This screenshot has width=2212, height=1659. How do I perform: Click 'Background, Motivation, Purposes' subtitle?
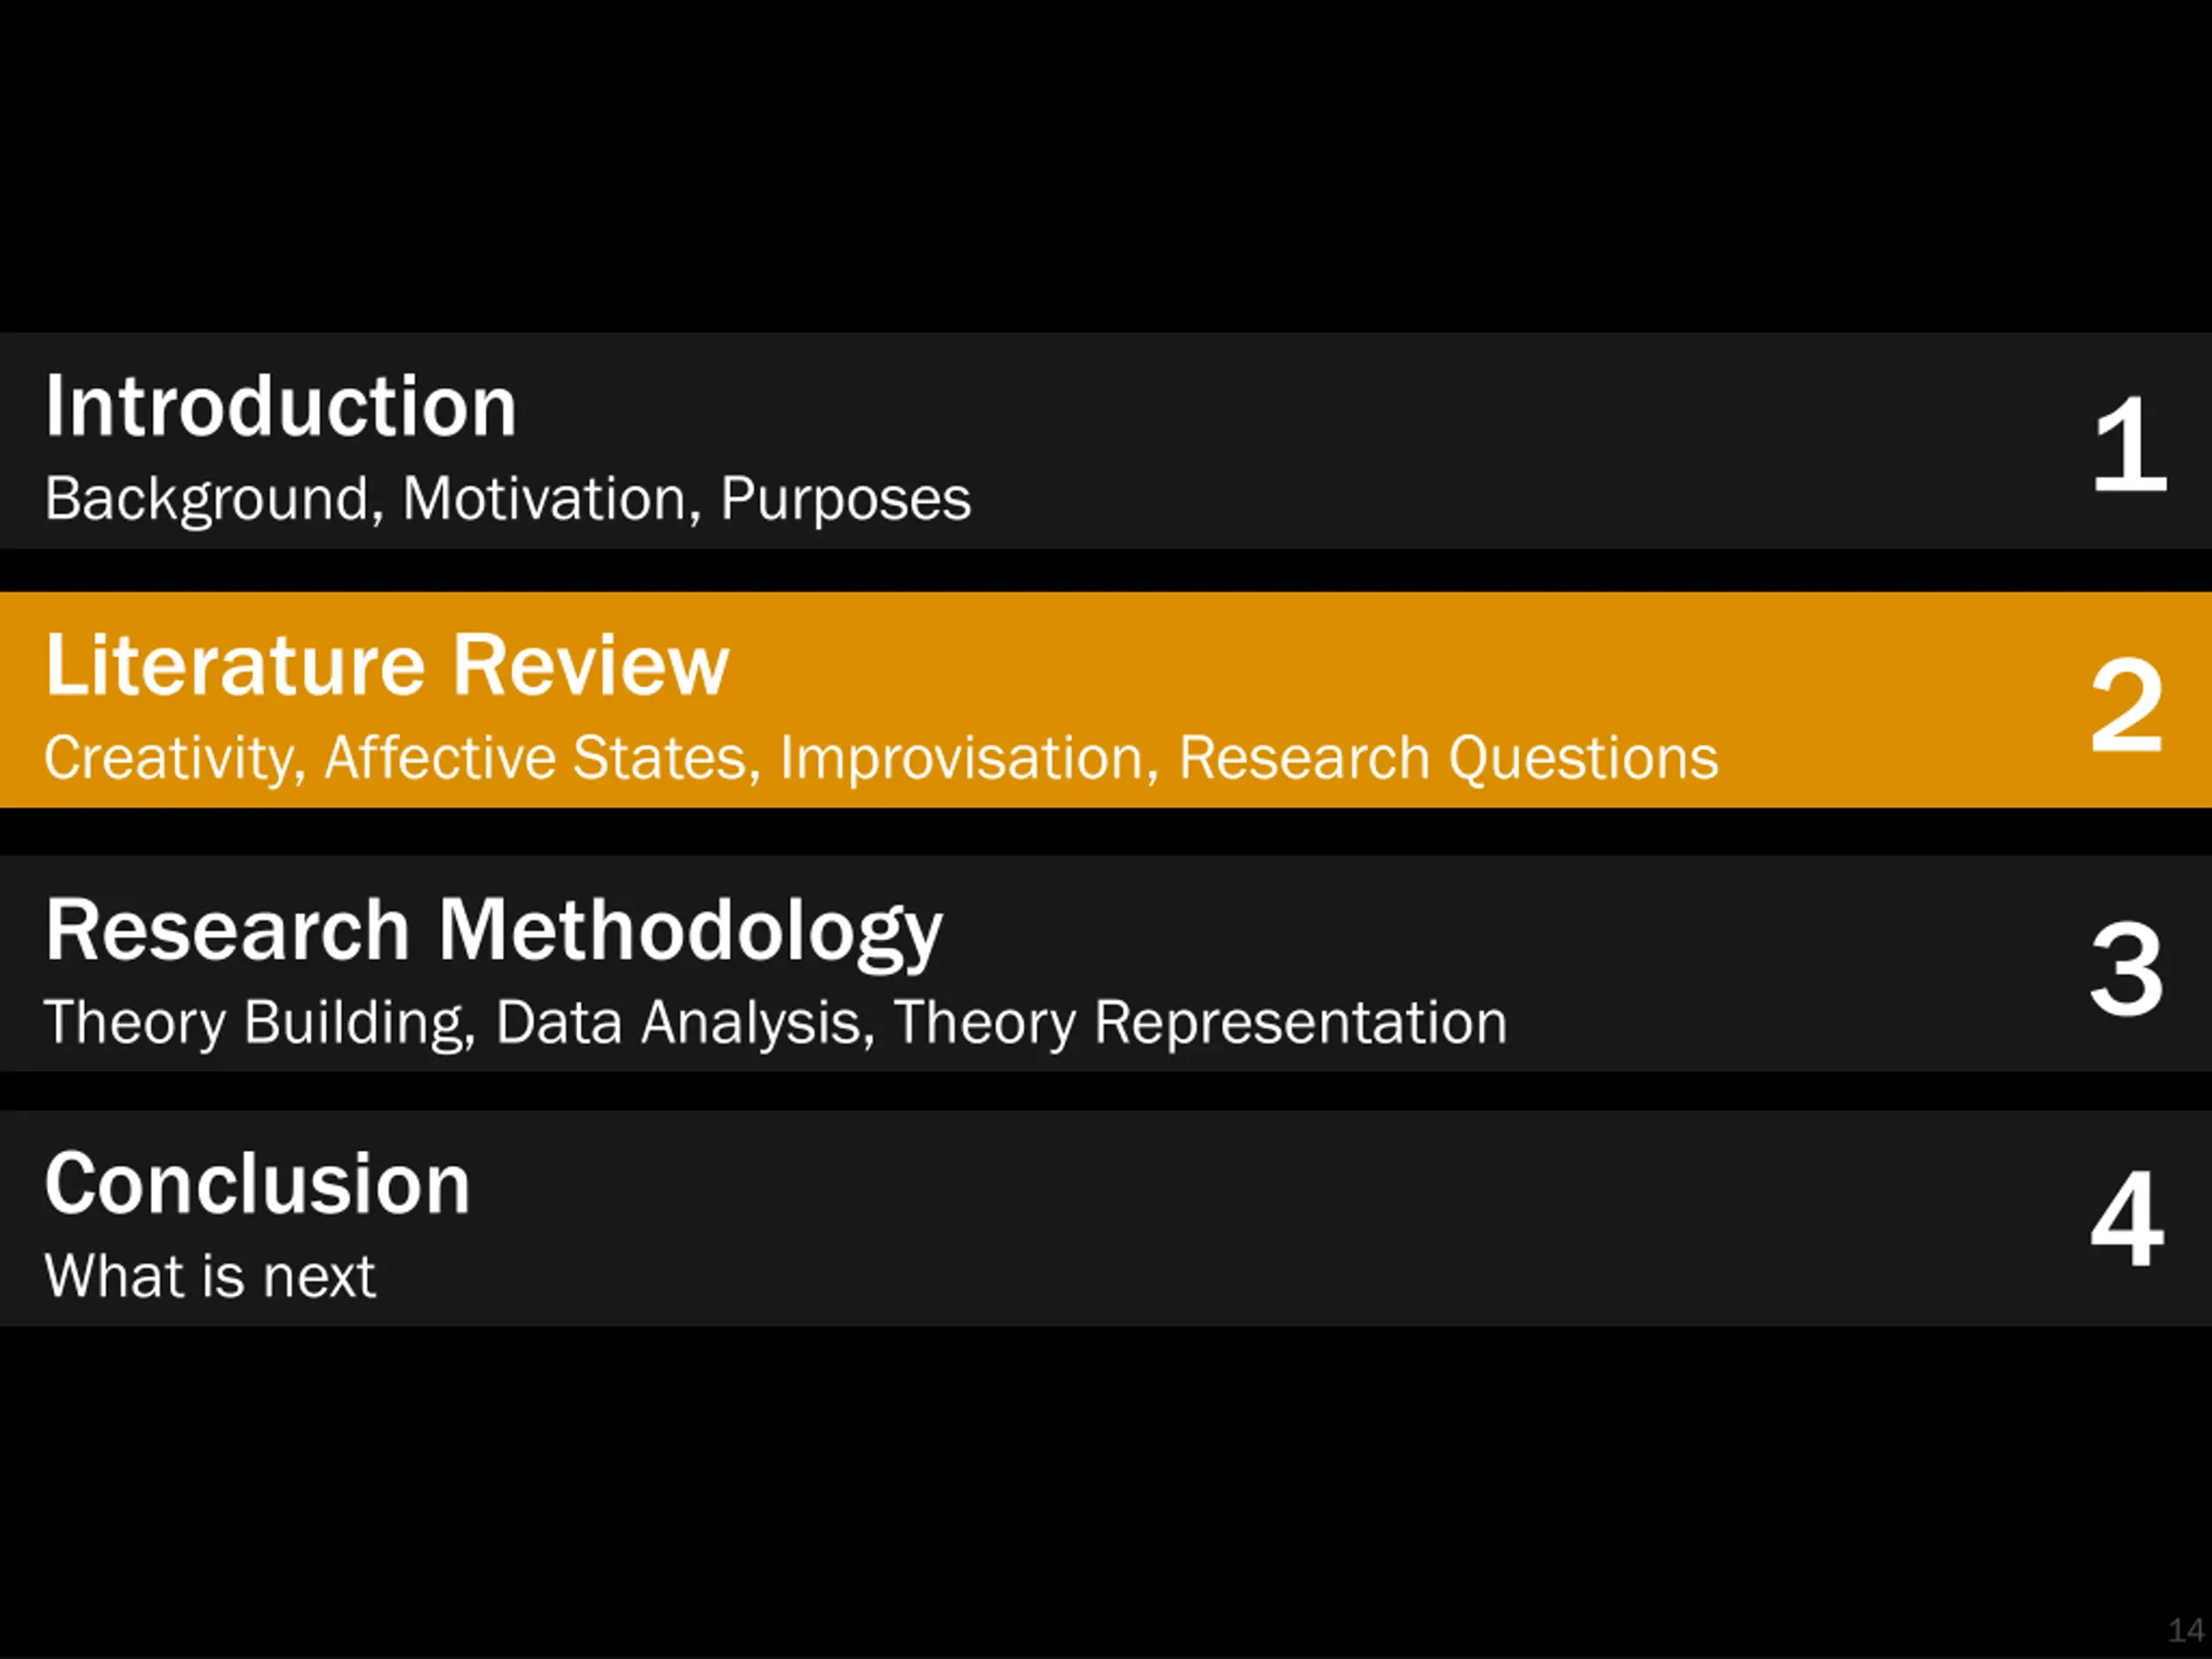tap(507, 499)
